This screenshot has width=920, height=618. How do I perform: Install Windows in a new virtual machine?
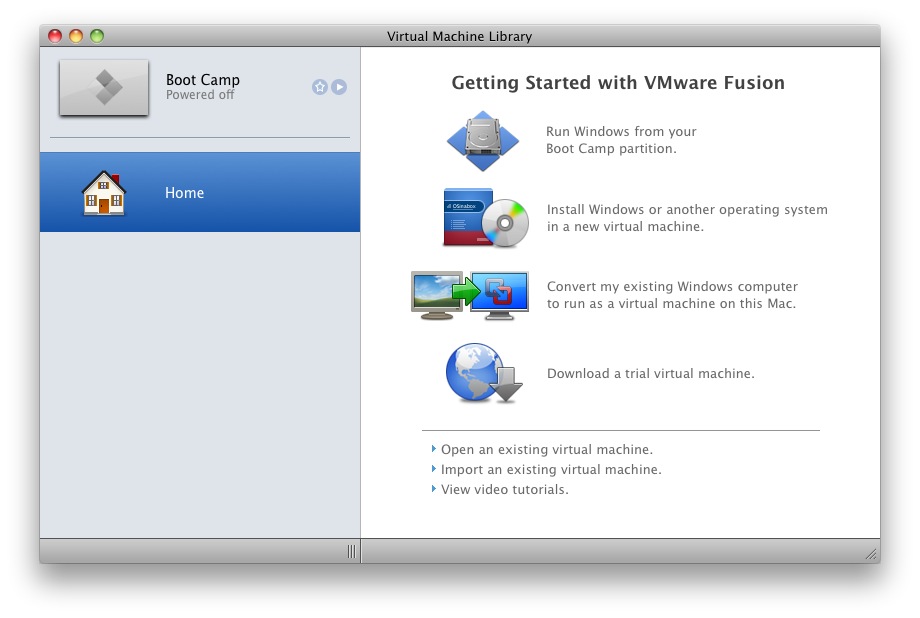tap(687, 218)
